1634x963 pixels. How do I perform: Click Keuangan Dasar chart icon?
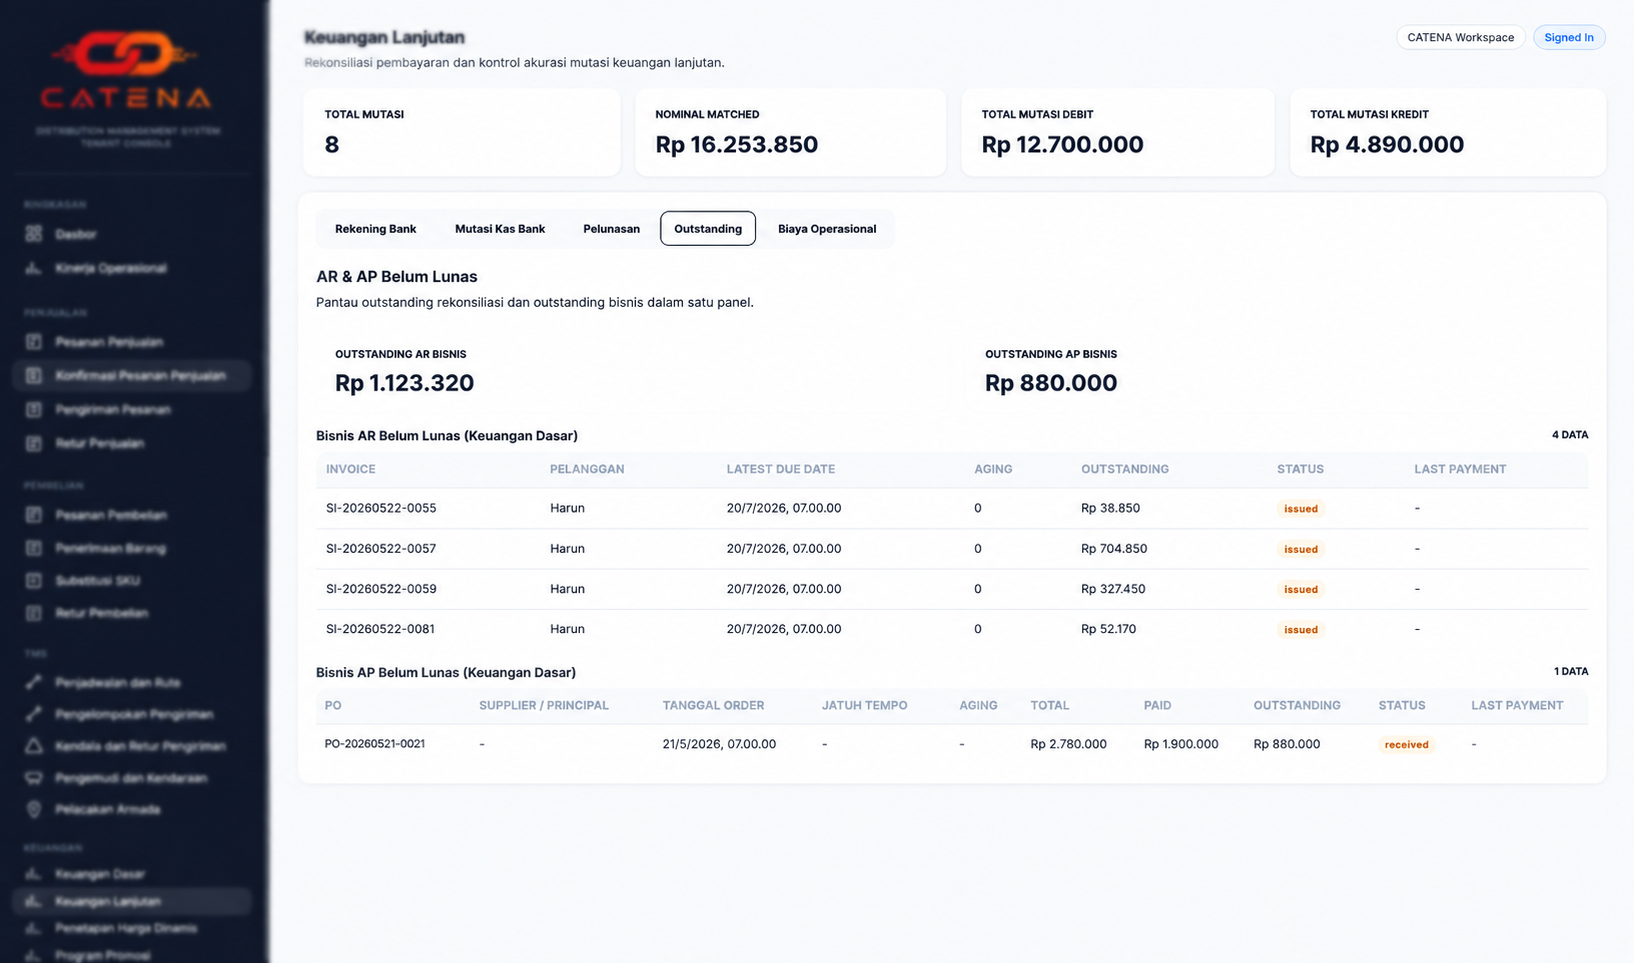click(x=34, y=874)
